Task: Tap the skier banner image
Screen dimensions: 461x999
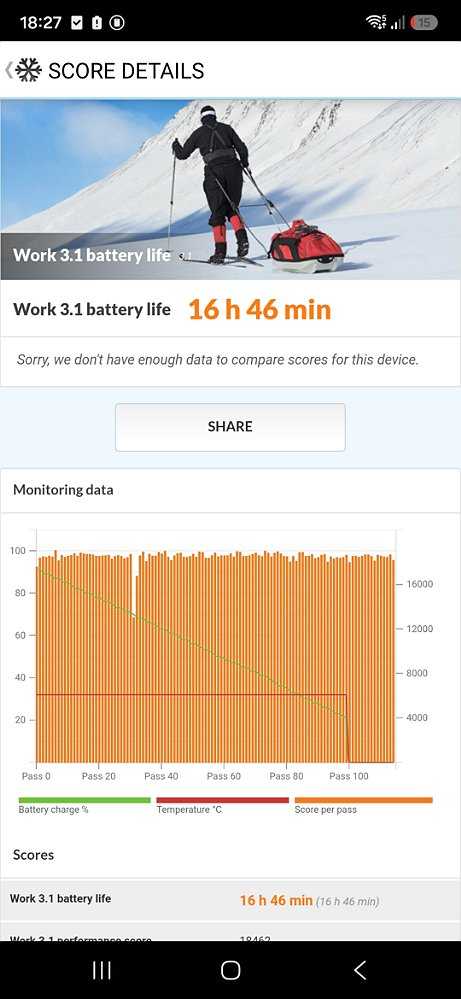Action: (230, 189)
